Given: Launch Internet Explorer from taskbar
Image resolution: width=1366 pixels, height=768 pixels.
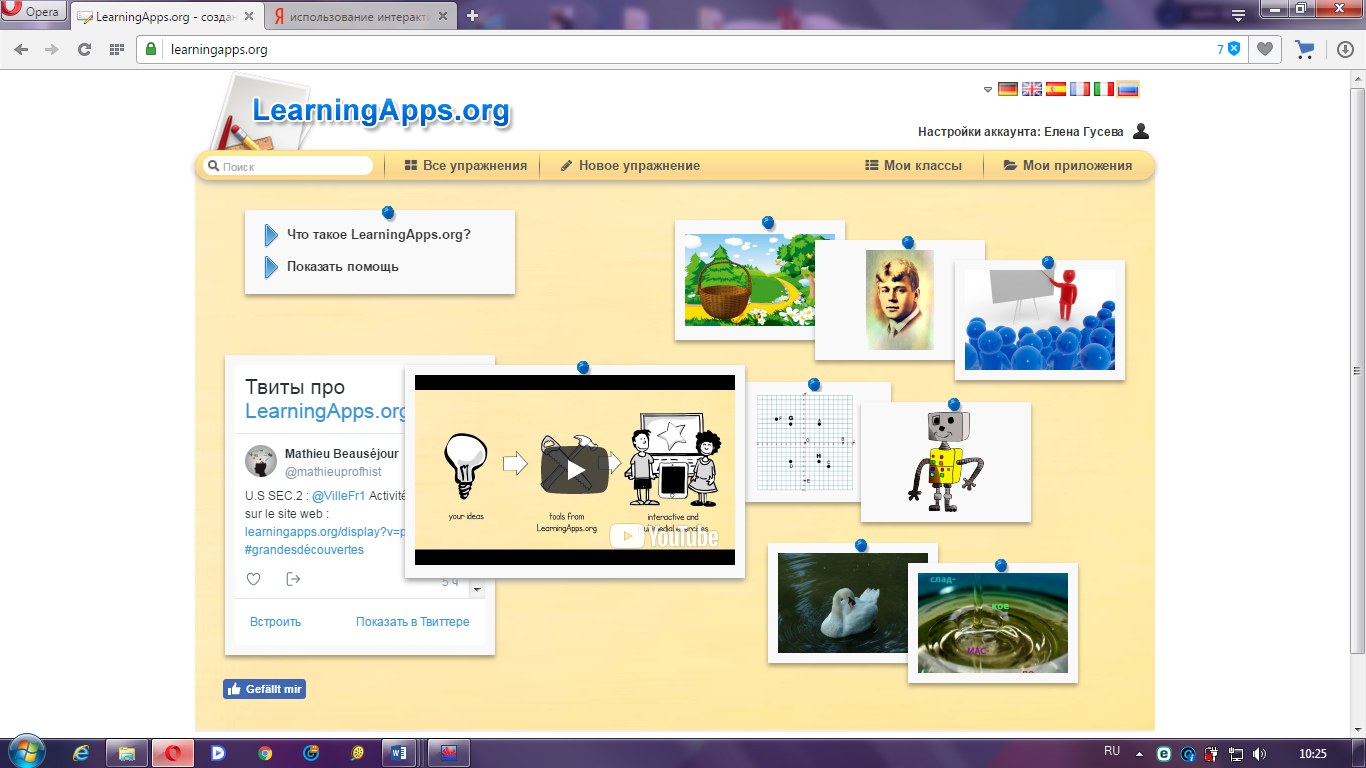Looking at the screenshot, I should point(80,752).
